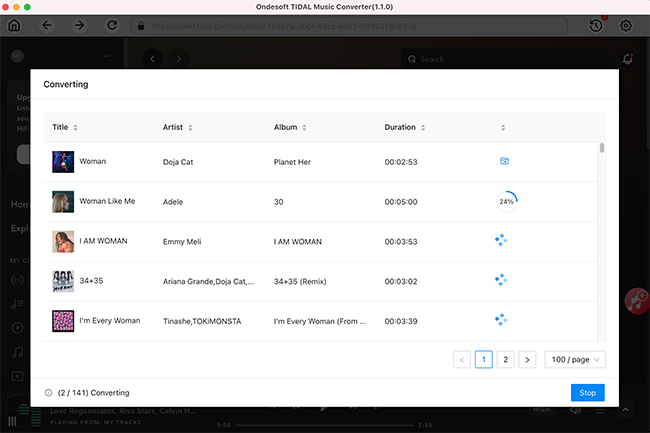Go to next page with right chevron
The width and height of the screenshot is (650, 433).
point(527,360)
